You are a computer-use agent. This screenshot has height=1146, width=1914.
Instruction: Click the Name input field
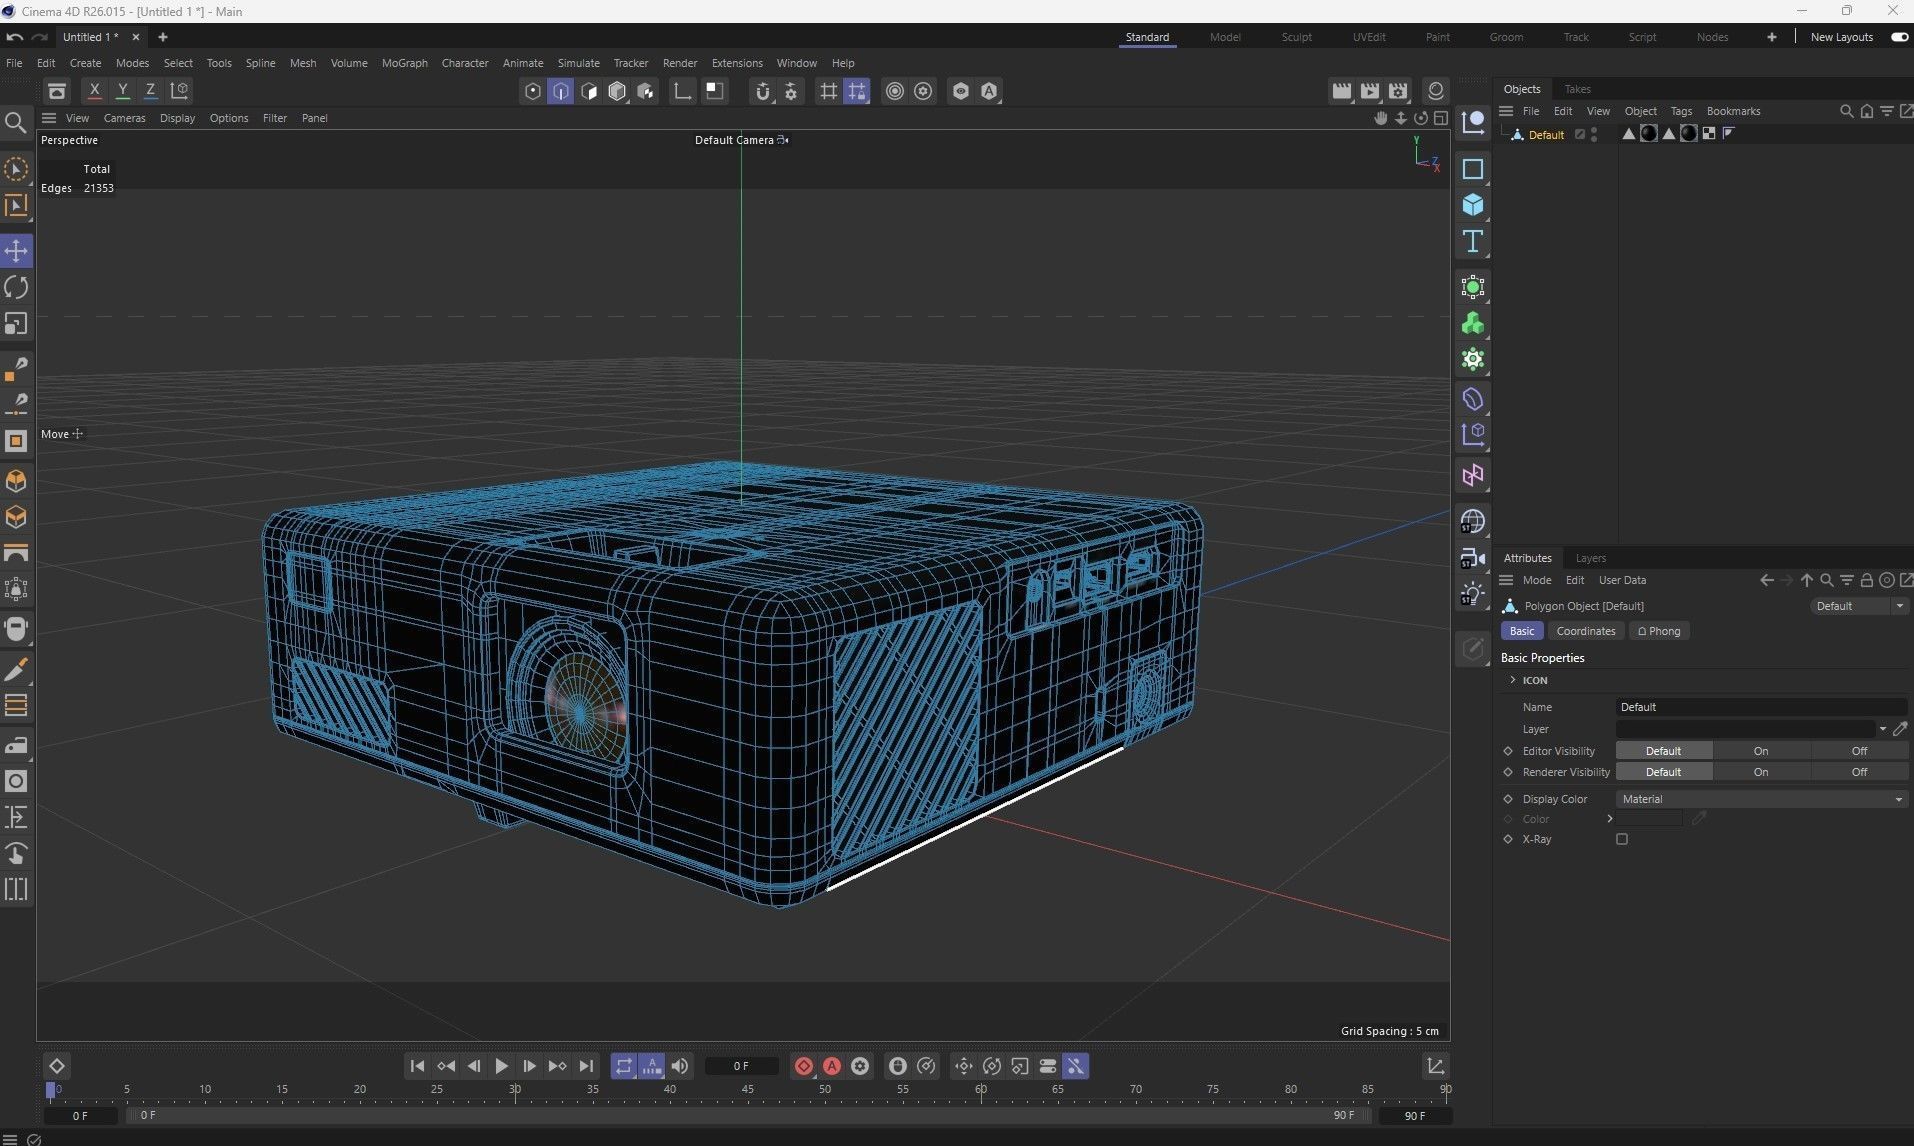1762,707
